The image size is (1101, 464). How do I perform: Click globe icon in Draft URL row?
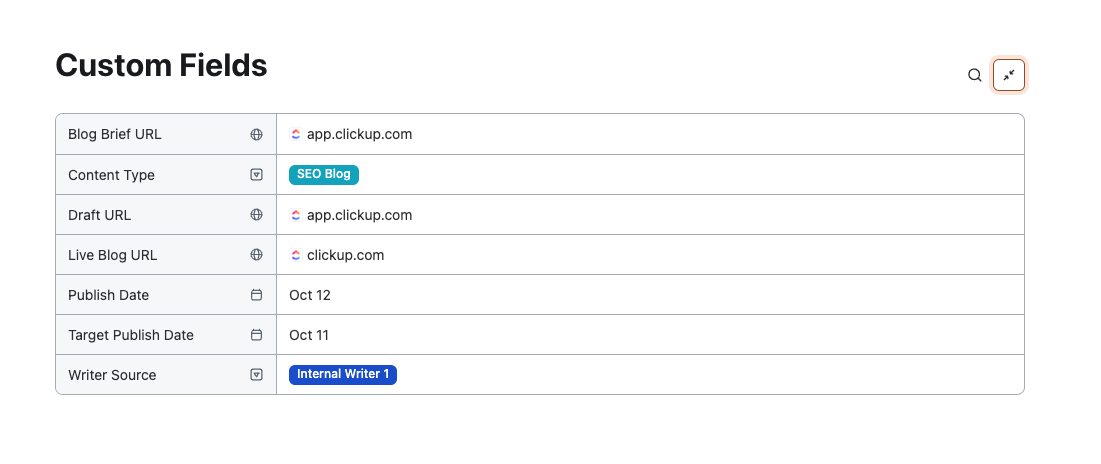[x=256, y=215]
